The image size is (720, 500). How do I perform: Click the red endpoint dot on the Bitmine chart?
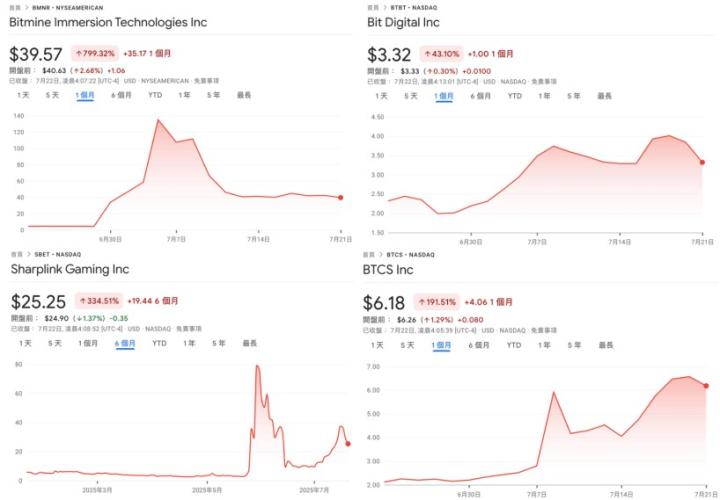pyautogui.click(x=340, y=197)
